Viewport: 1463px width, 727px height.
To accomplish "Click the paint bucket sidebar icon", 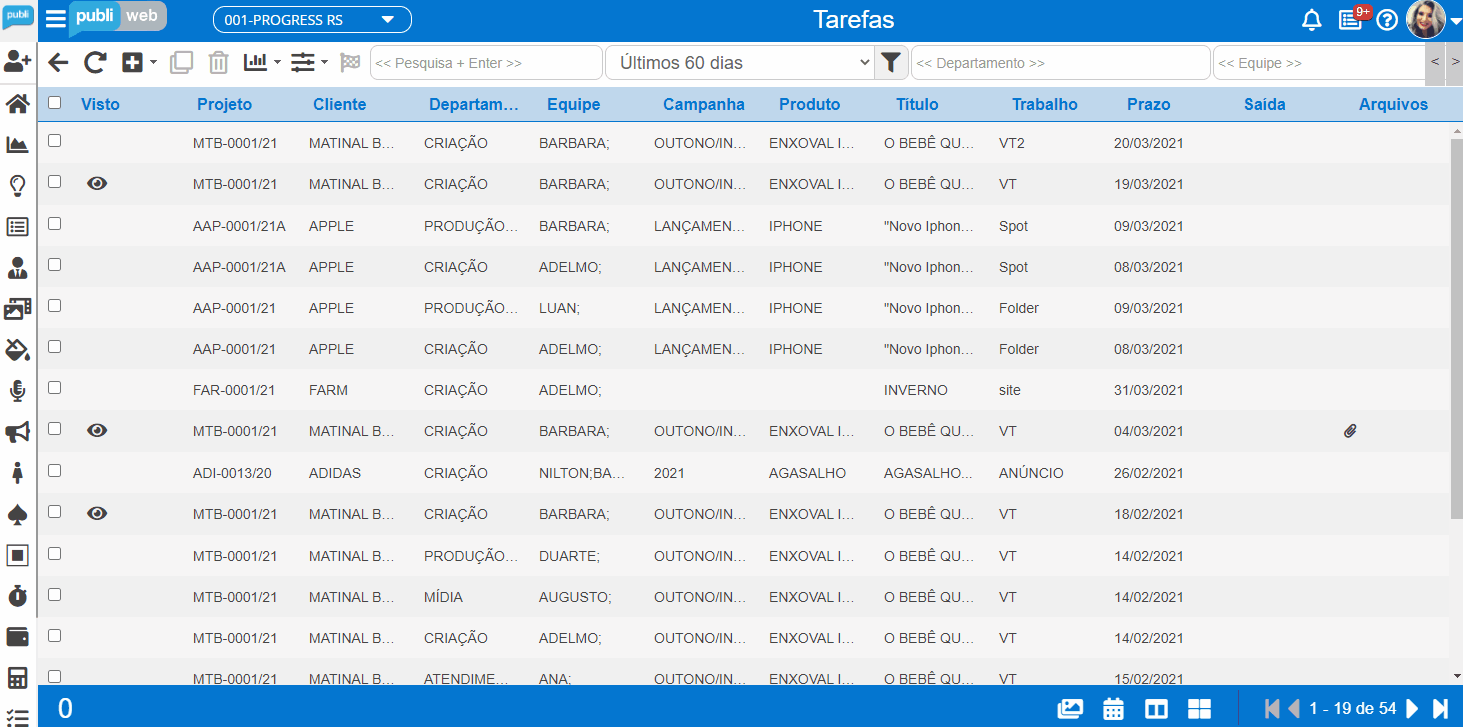I will (17, 350).
